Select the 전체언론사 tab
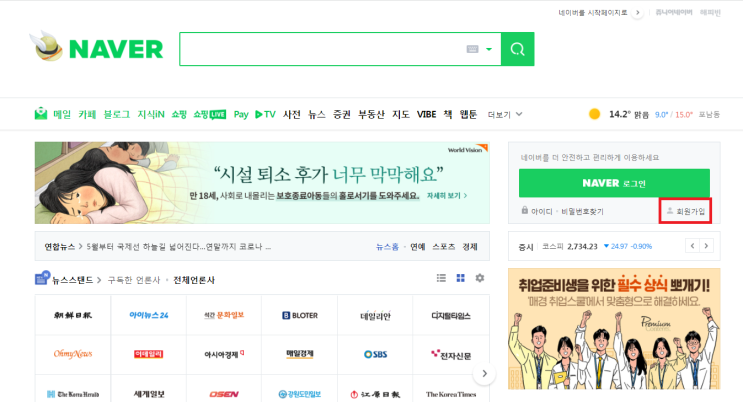 [194, 280]
